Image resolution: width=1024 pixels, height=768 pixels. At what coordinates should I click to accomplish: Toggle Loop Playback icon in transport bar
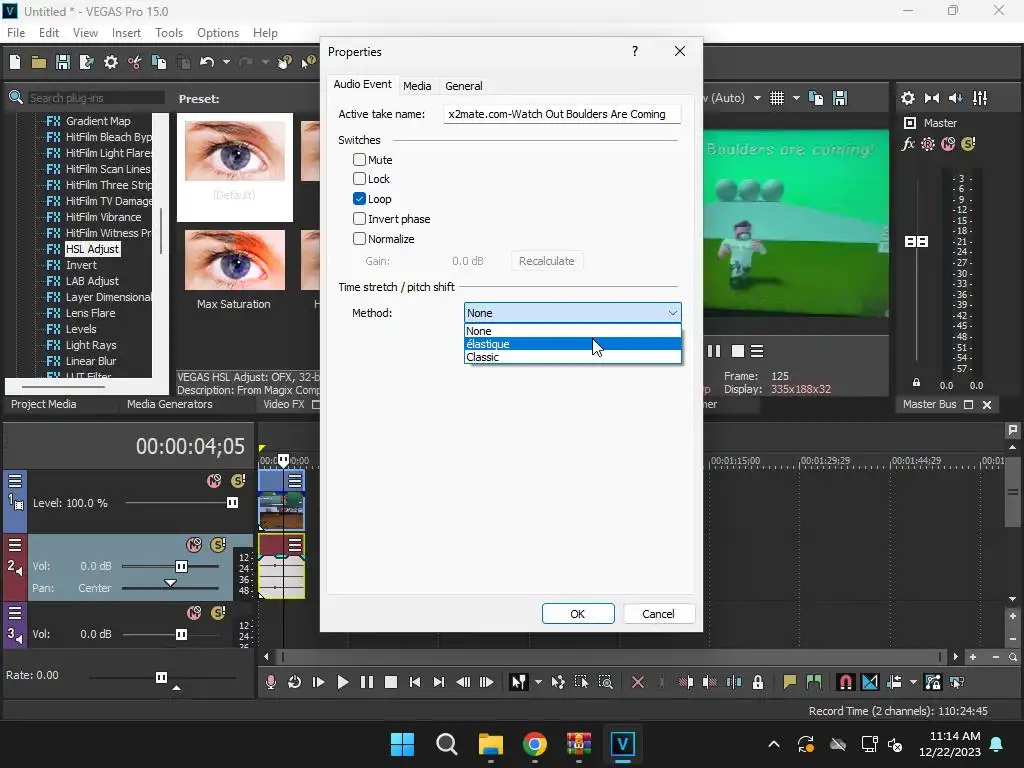tap(295, 682)
